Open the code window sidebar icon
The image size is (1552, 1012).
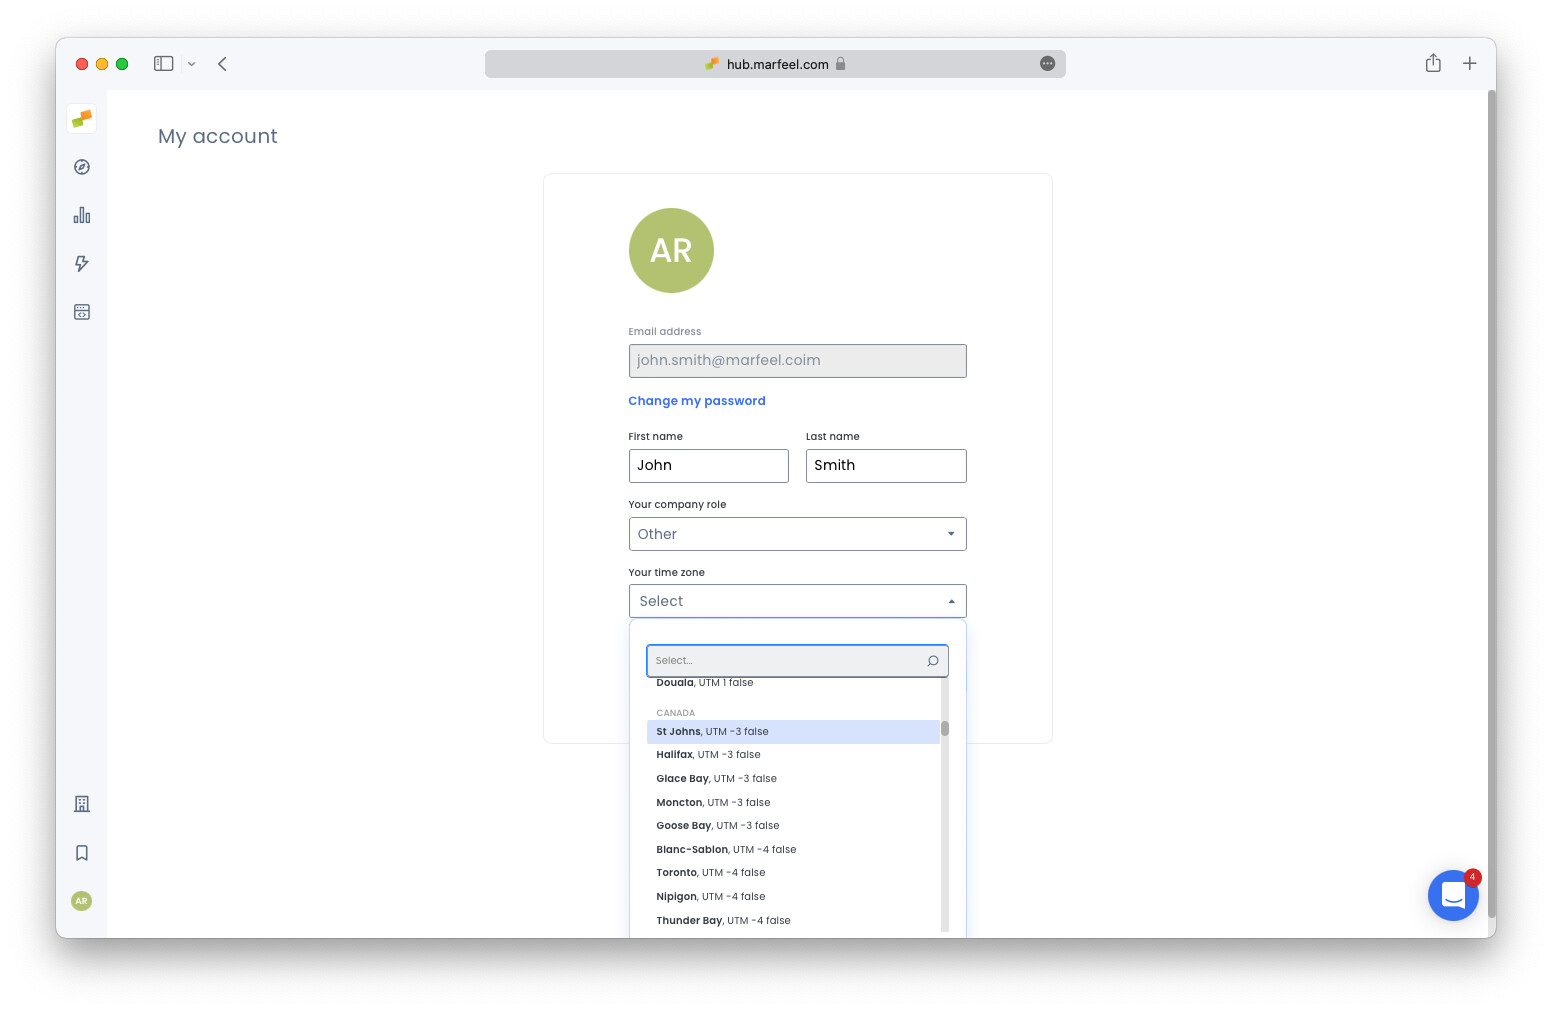click(81, 311)
